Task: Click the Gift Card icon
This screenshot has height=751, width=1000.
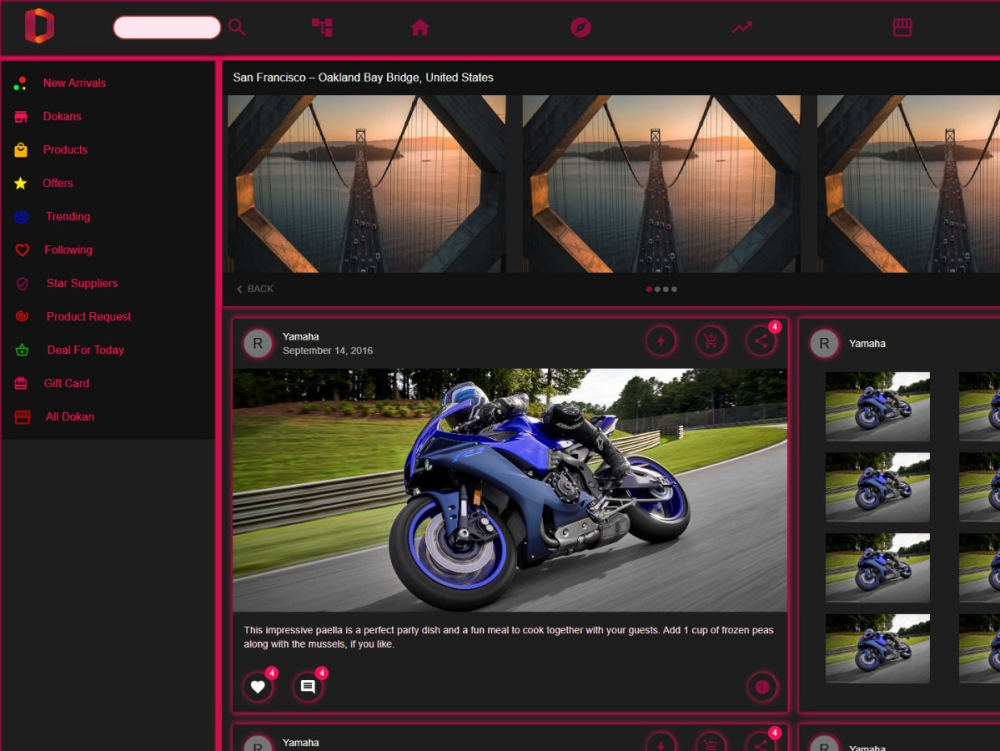Action: (20, 383)
